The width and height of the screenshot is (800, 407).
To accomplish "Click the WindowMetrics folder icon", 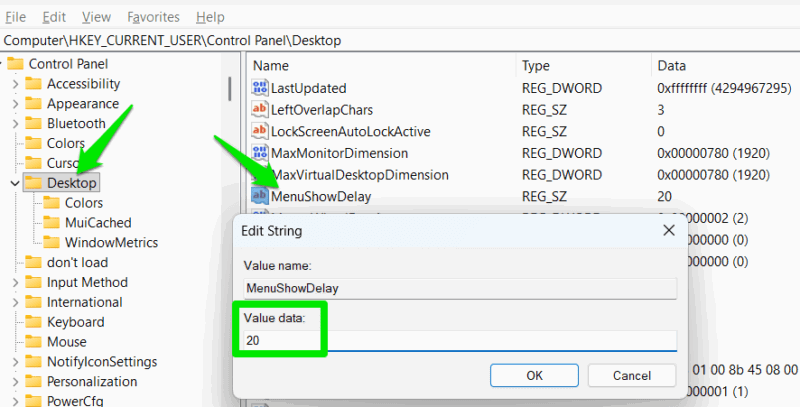I will pos(51,242).
